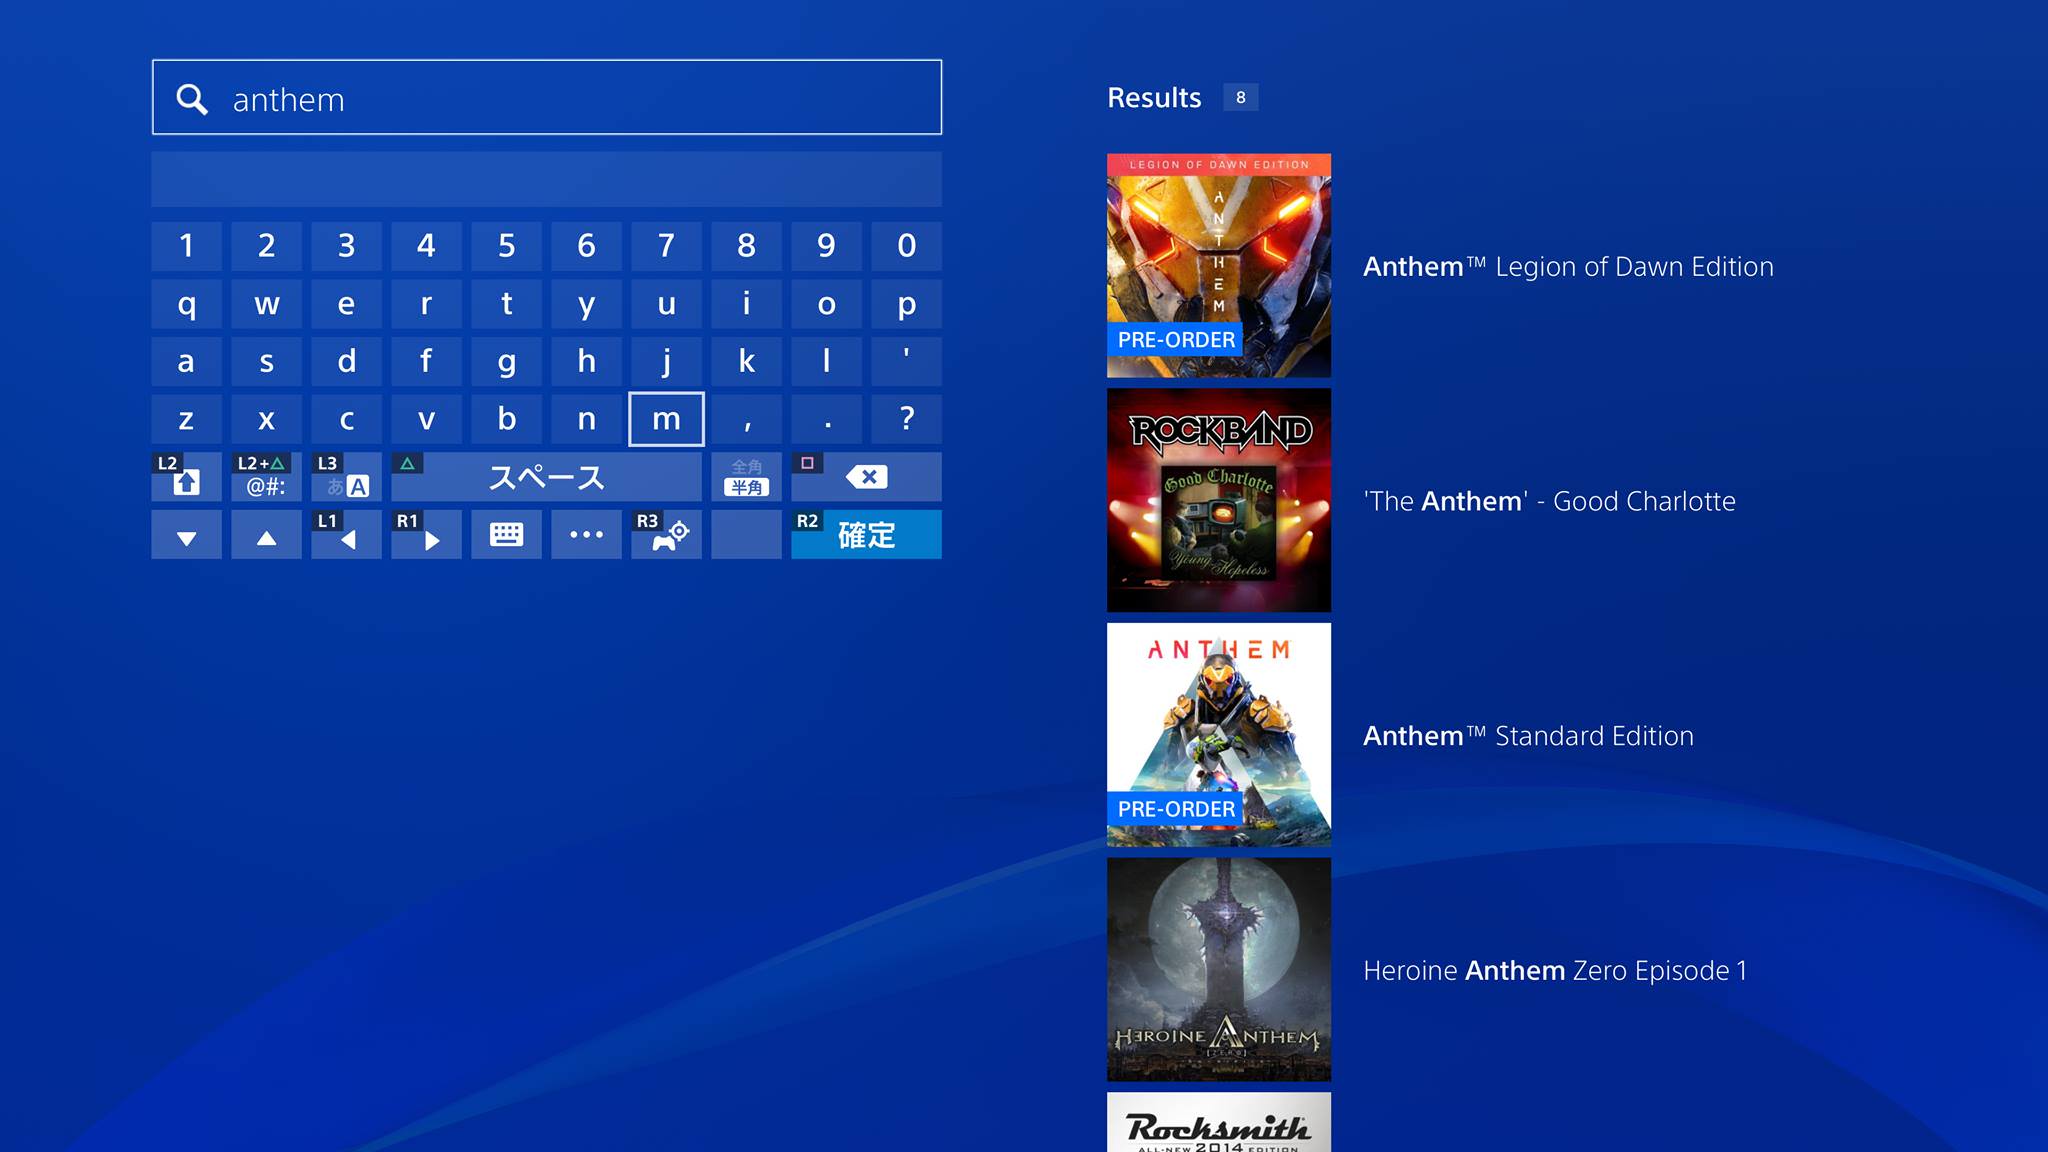Click the R1 right cursor arrow key
Image resolution: width=2048 pixels, height=1152 pixels.
tap(426, 534)
